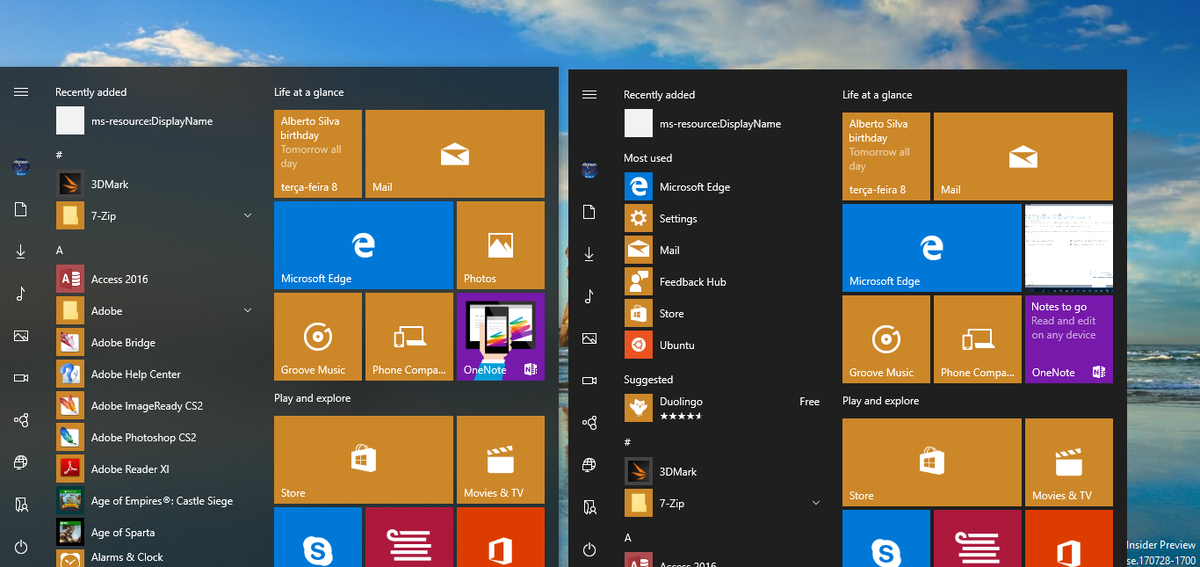Launch Age of Sparta

155,532
